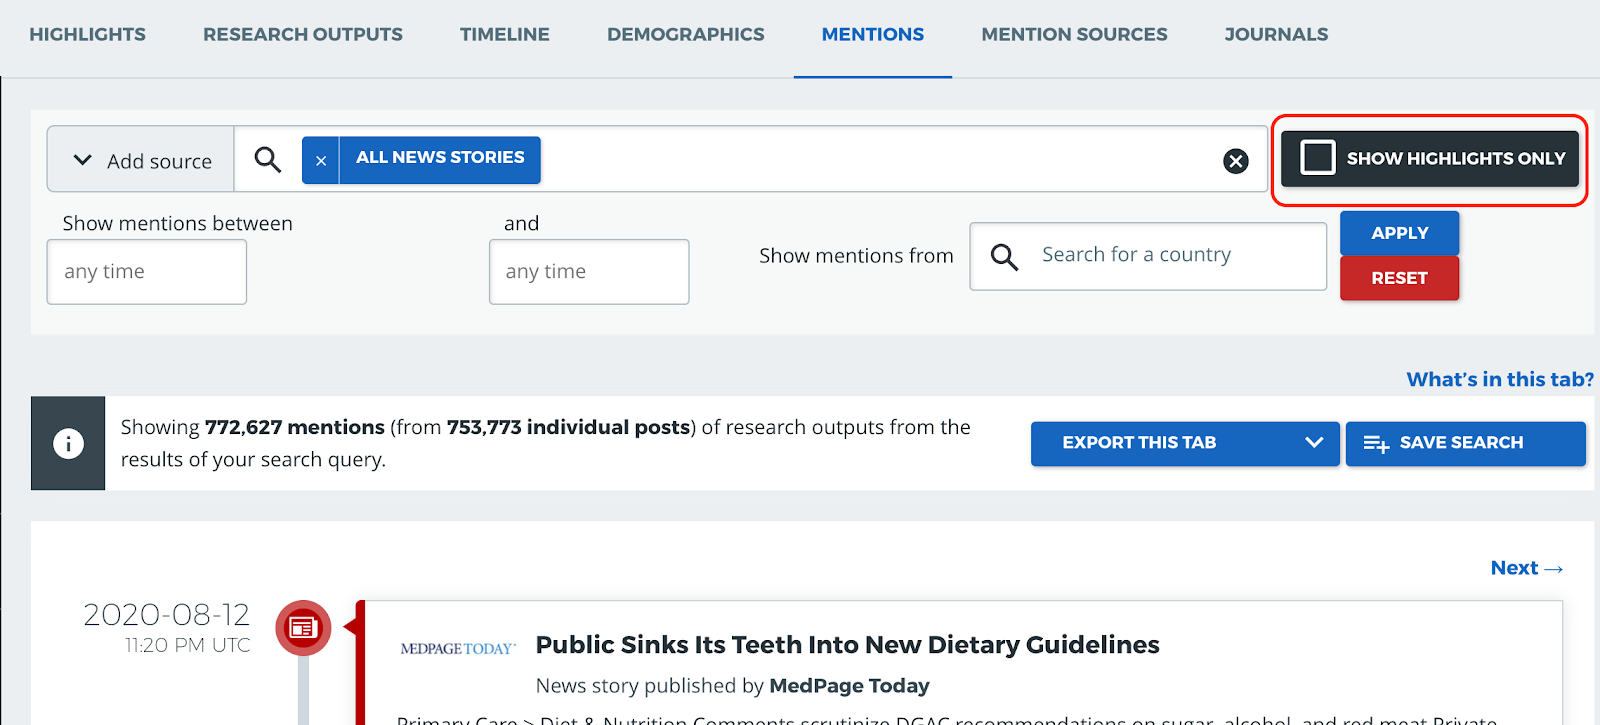This screenshot has width=1600, height=725.
Task: Click the magnifier icon in the source search bar
Action: (267, 159)
